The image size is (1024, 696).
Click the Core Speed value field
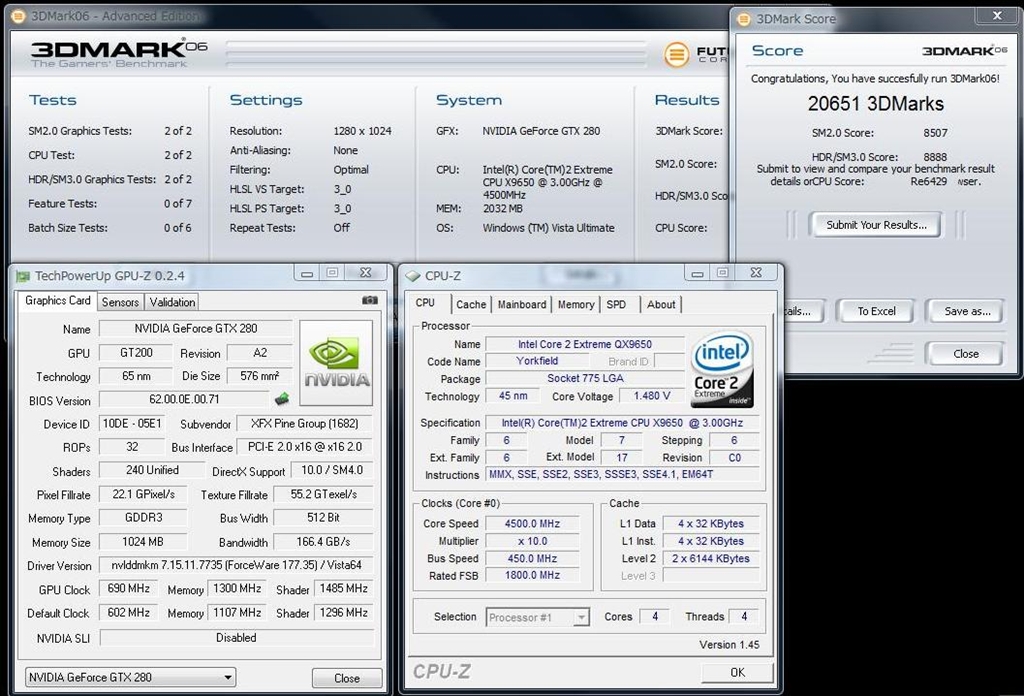(534, 523)
